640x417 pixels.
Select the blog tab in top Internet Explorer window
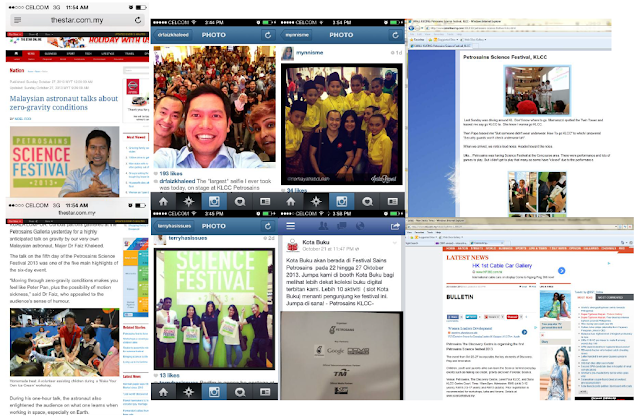(439, 46)
